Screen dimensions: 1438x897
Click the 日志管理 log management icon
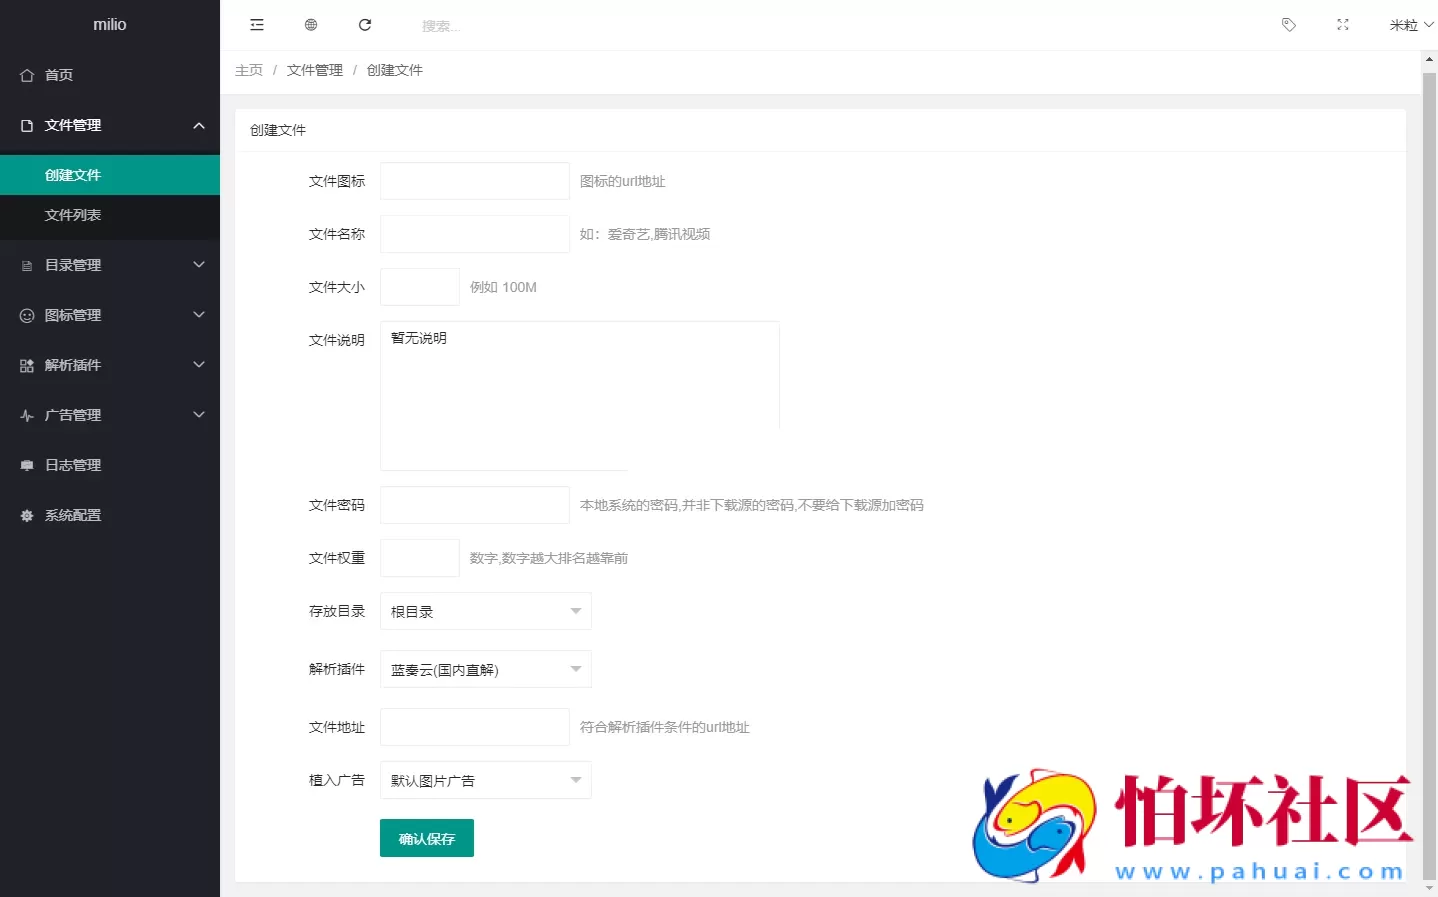(x=25, y=464)
